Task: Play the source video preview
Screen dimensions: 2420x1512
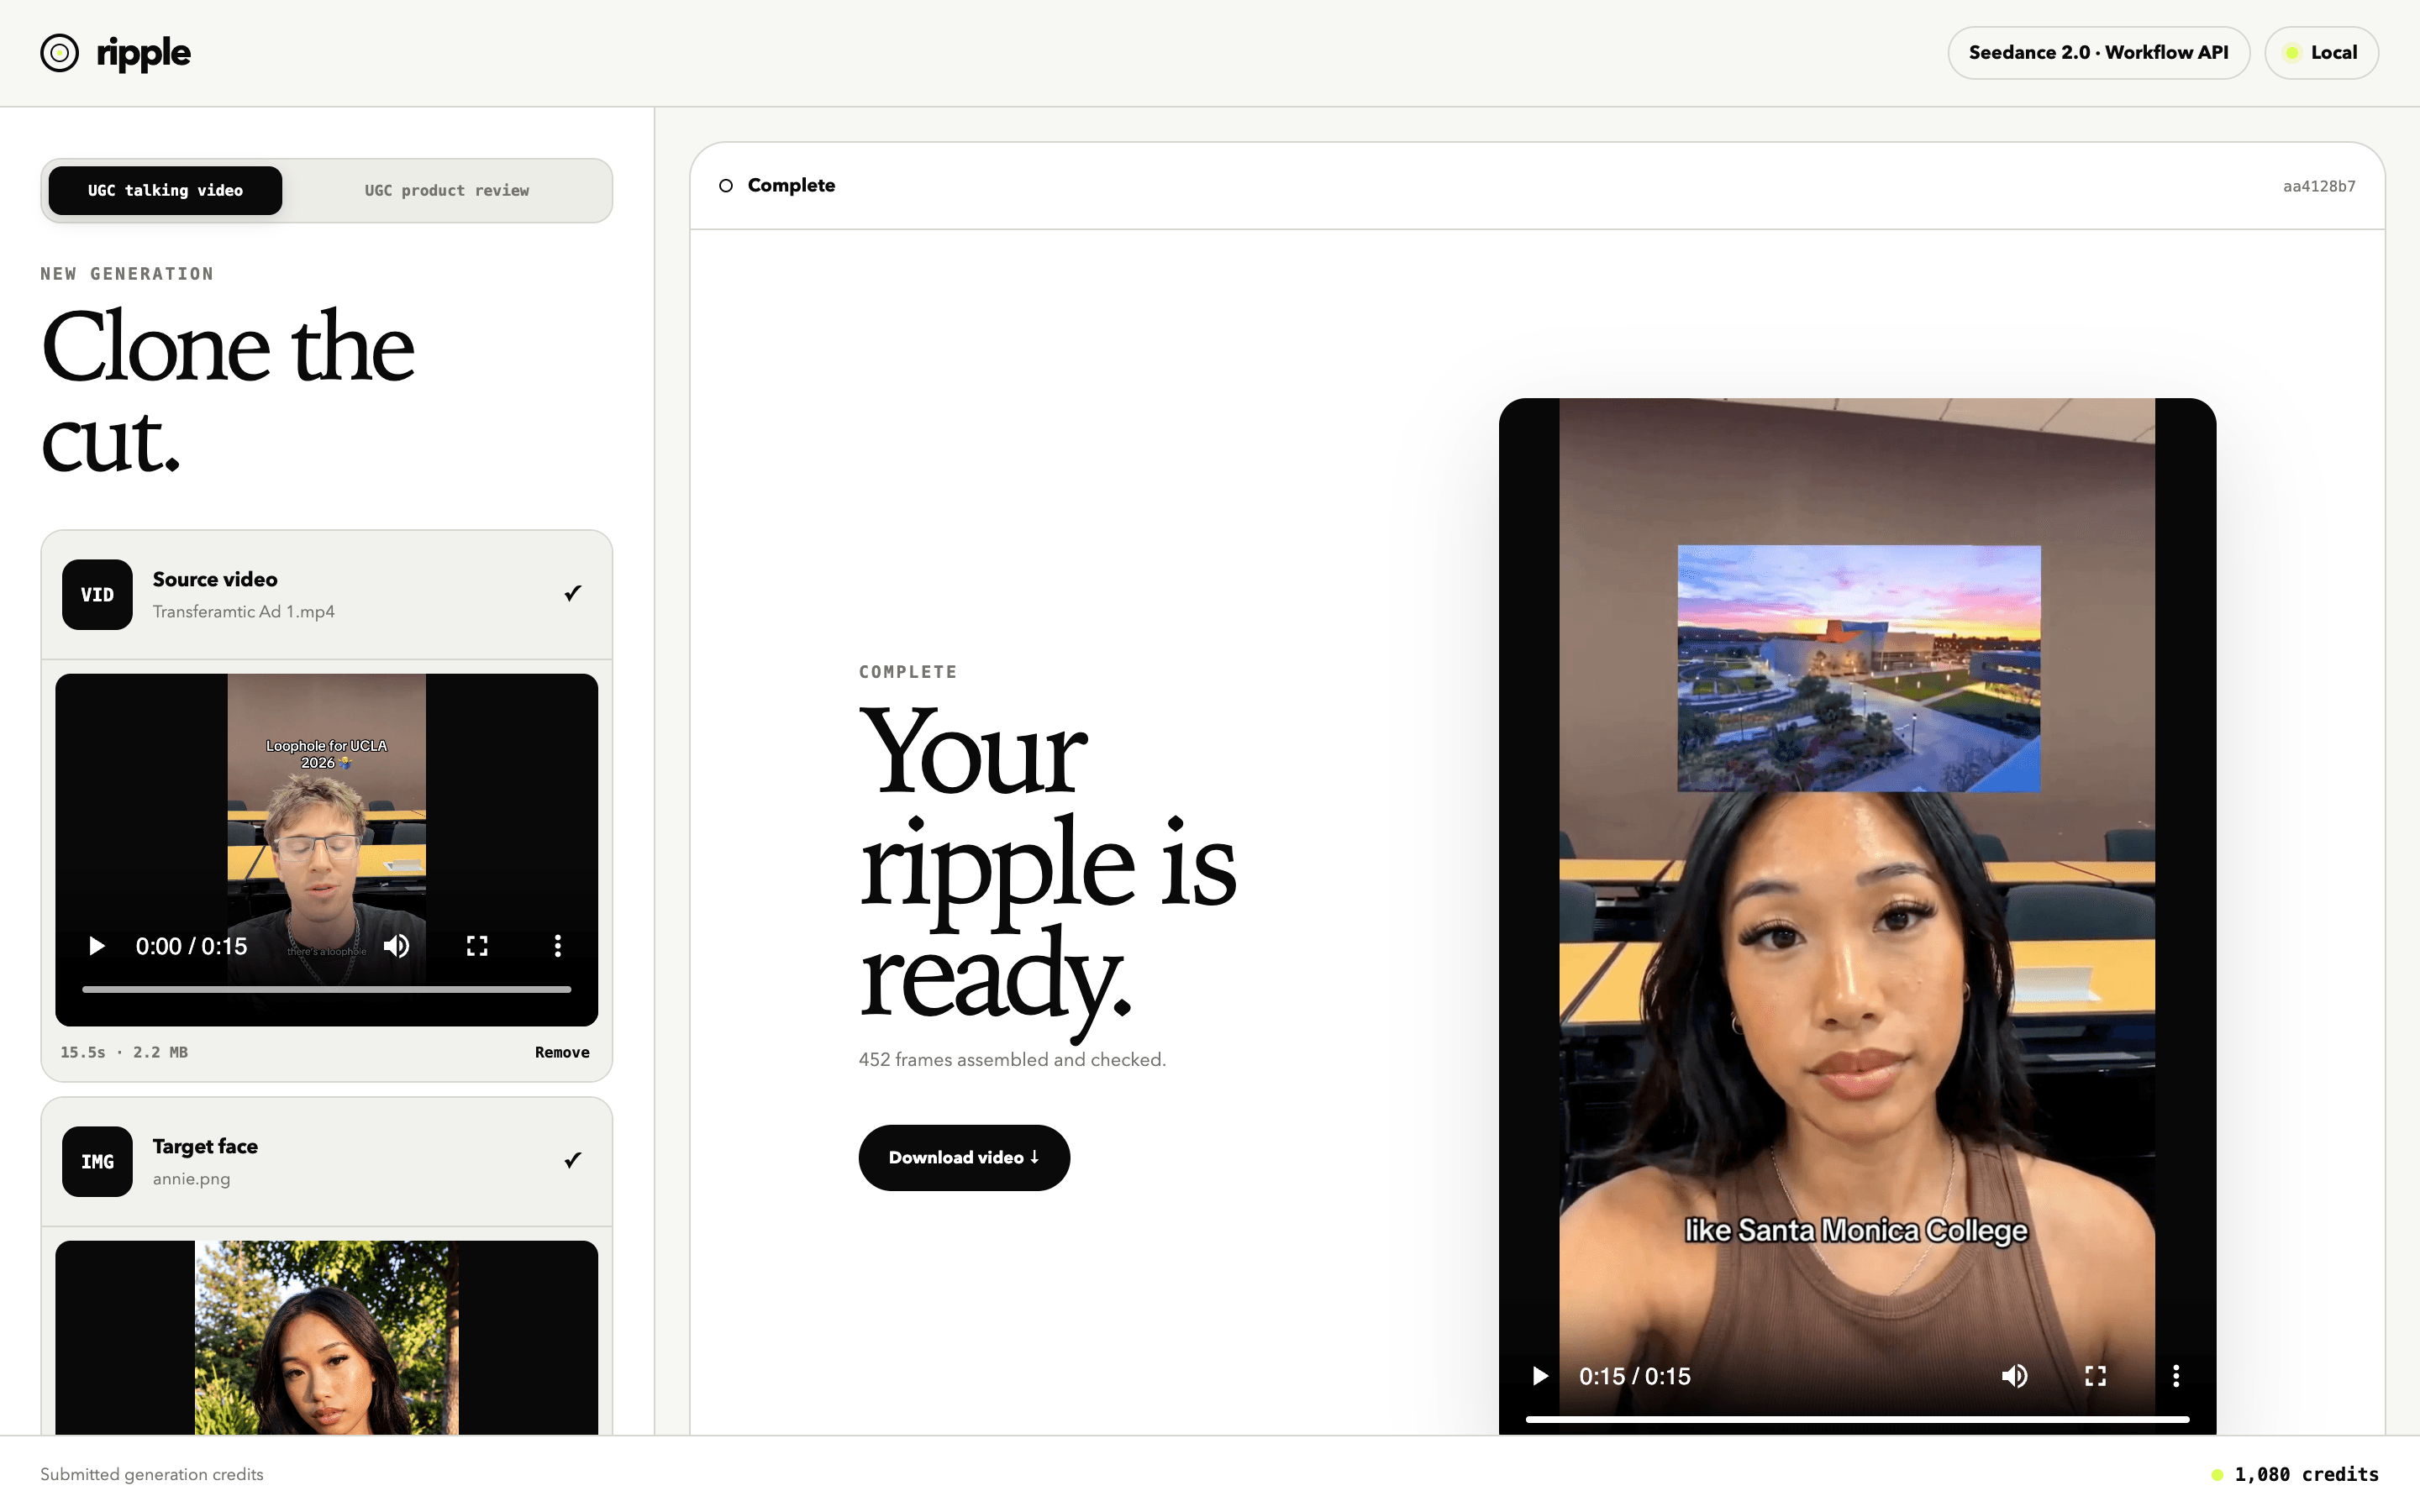Action: point(97,946)
